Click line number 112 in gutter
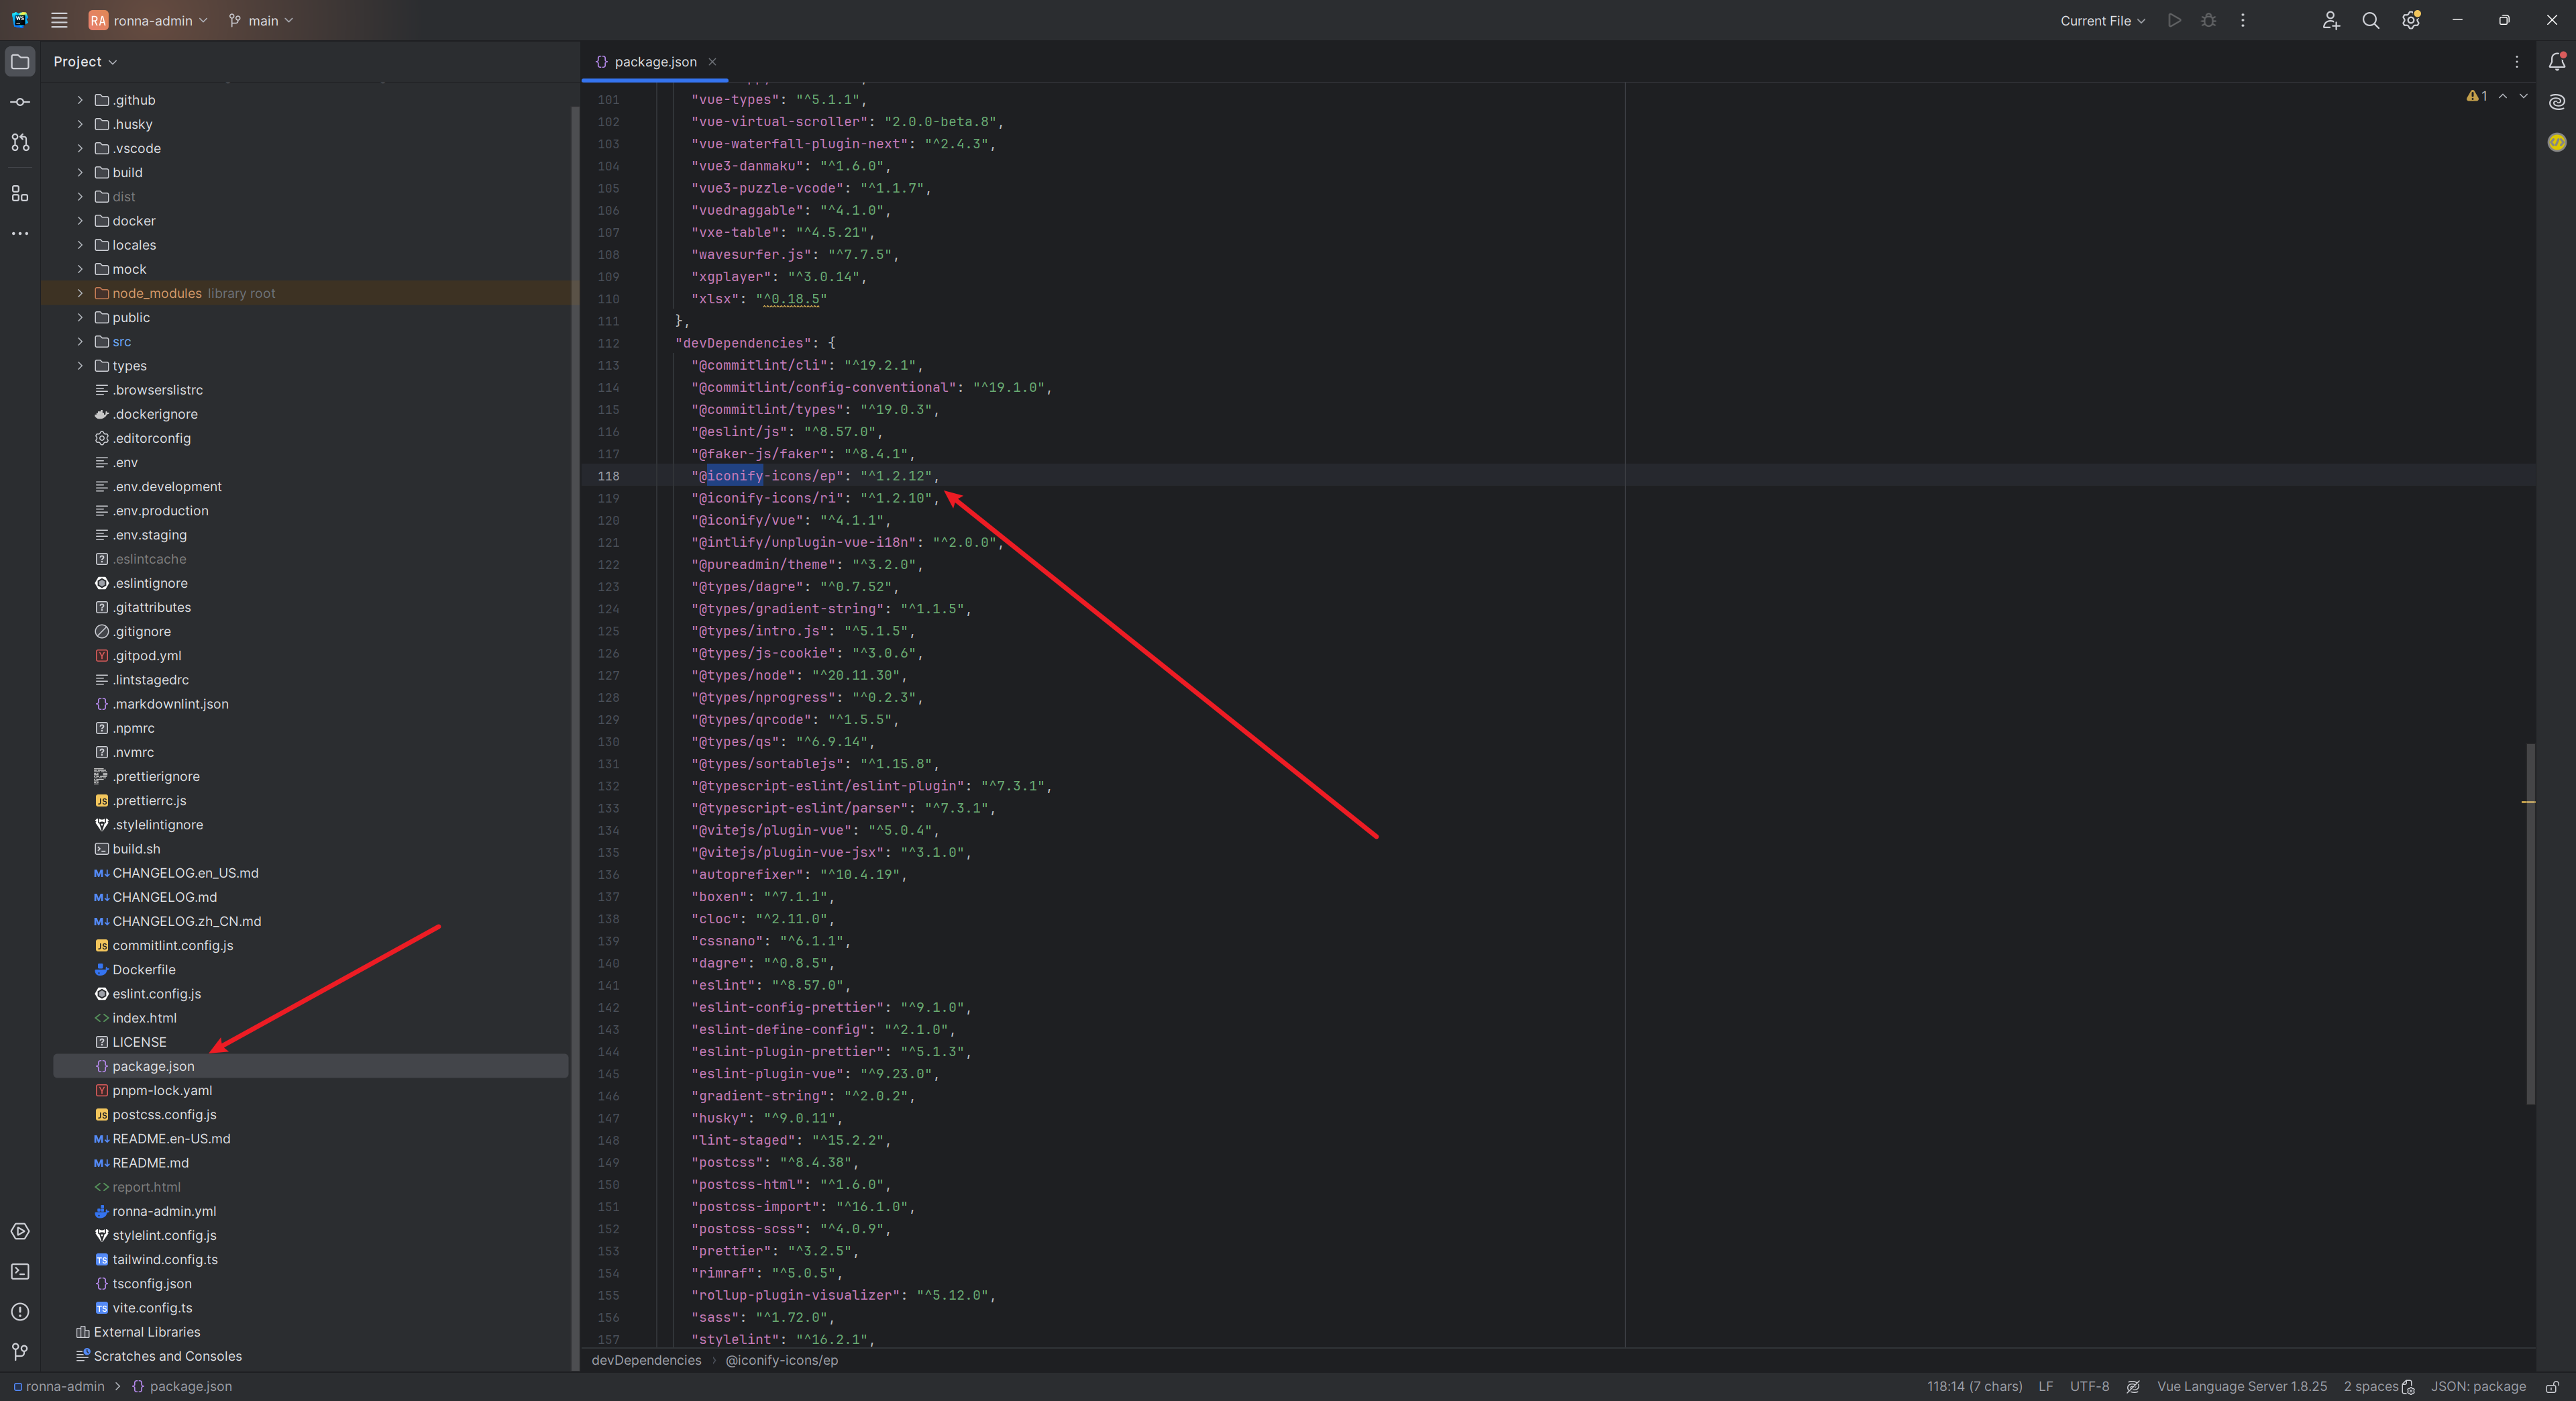Screen dimensions: 2576x1401 (x=608, y=343)
